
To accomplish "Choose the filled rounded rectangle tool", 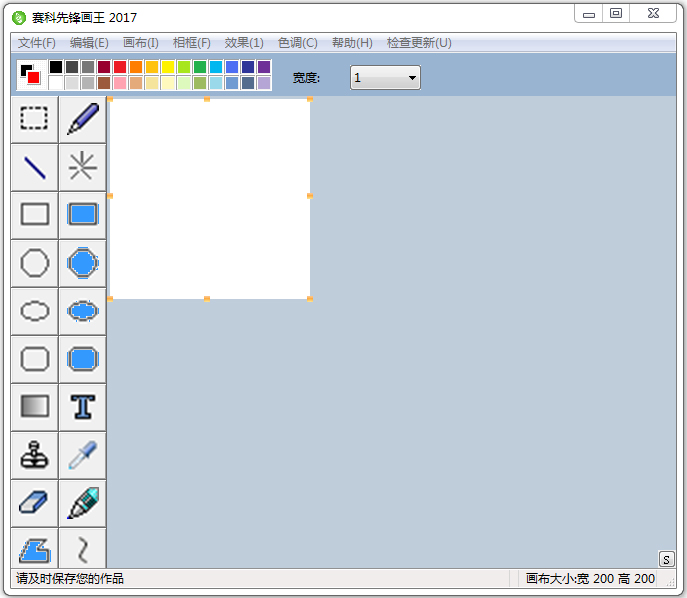I will [82, 360].
